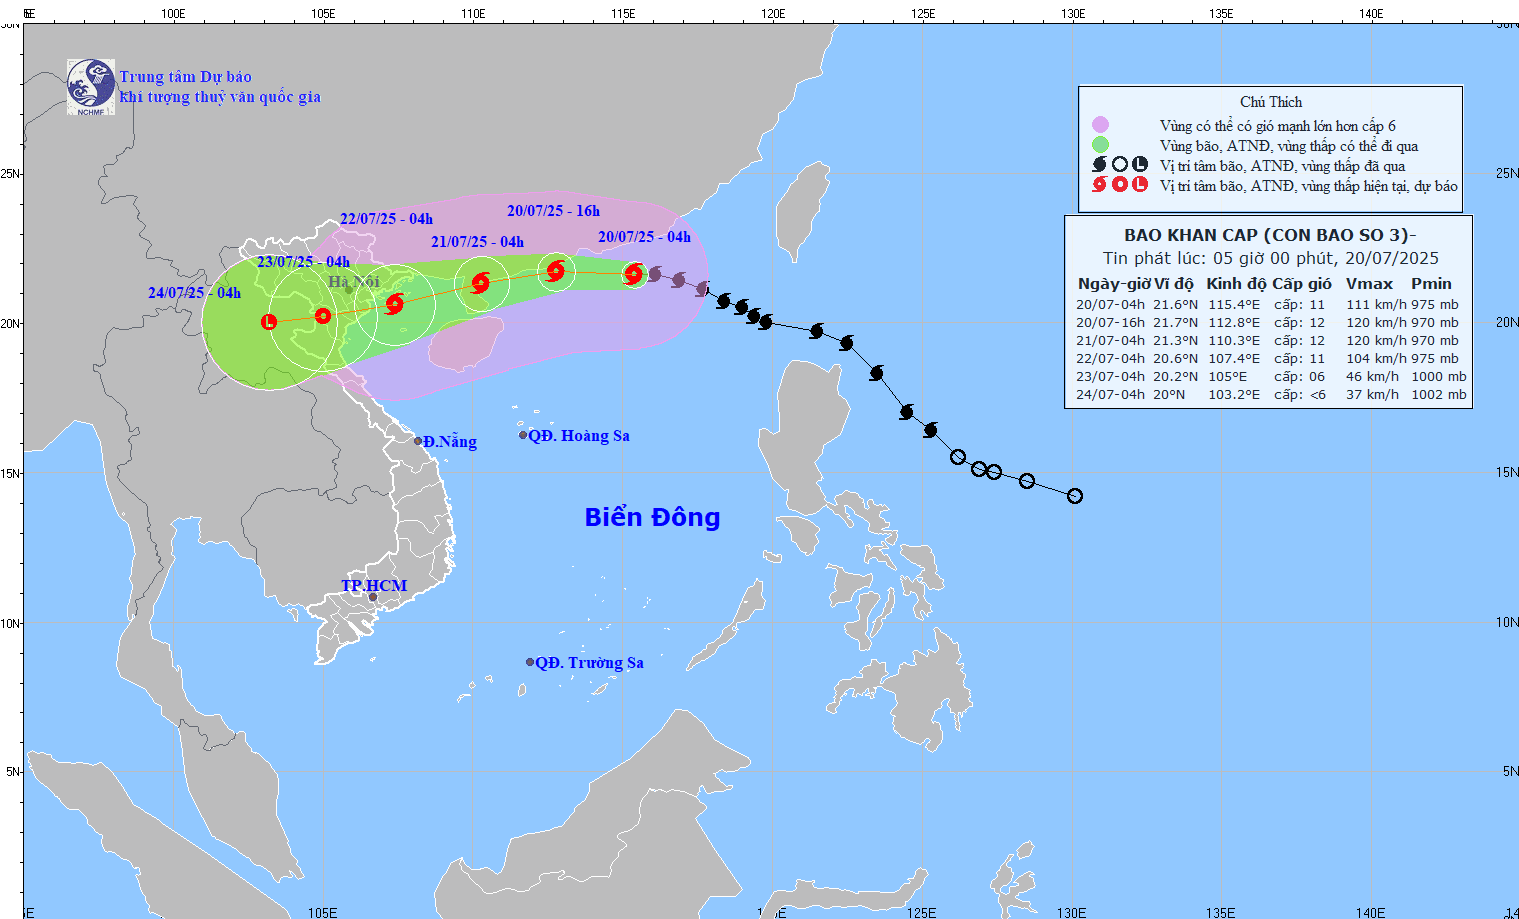Screen dimensions: 1519x919
Task: Toggle the pink 'gió mạnh lớn hơn cấp 6' legend dot
Action: pos(1100,125)
